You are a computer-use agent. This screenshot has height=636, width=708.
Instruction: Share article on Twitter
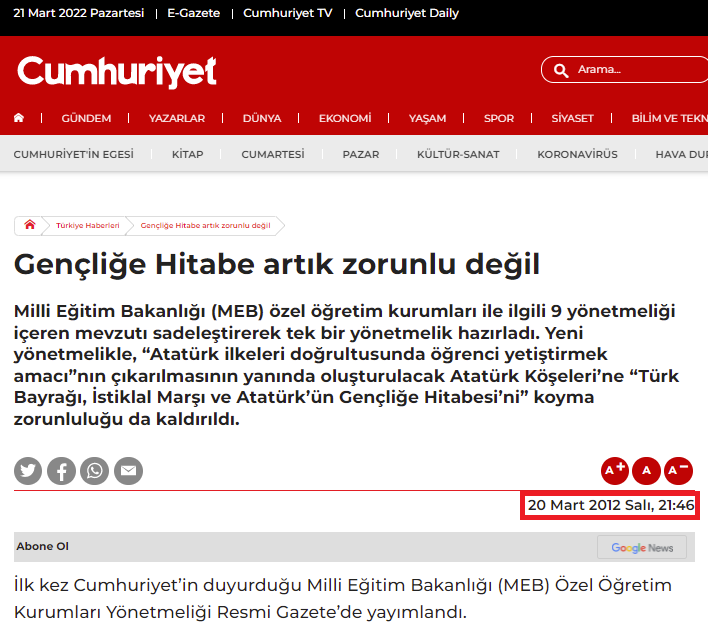[x=28, y=471]
